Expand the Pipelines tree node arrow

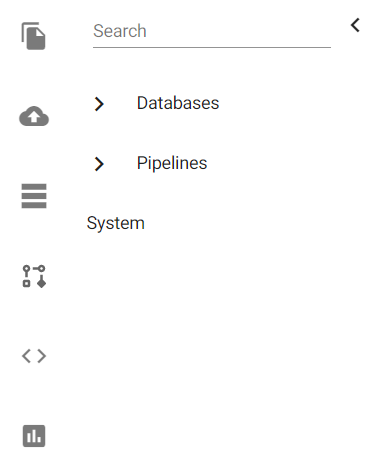point(99,164)
